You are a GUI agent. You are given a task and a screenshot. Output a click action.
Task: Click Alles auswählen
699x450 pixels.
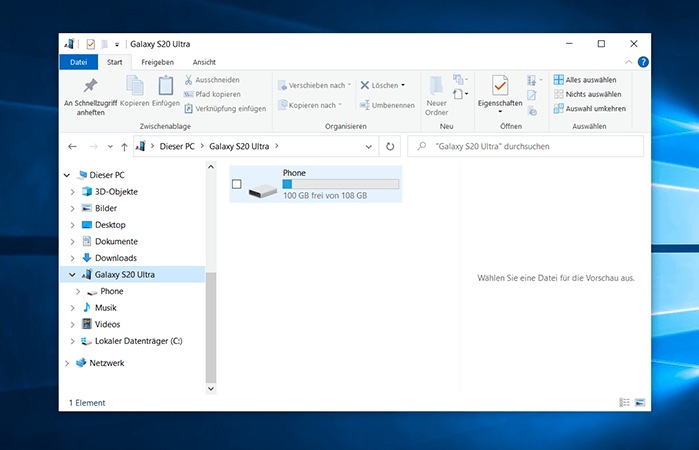585,80
